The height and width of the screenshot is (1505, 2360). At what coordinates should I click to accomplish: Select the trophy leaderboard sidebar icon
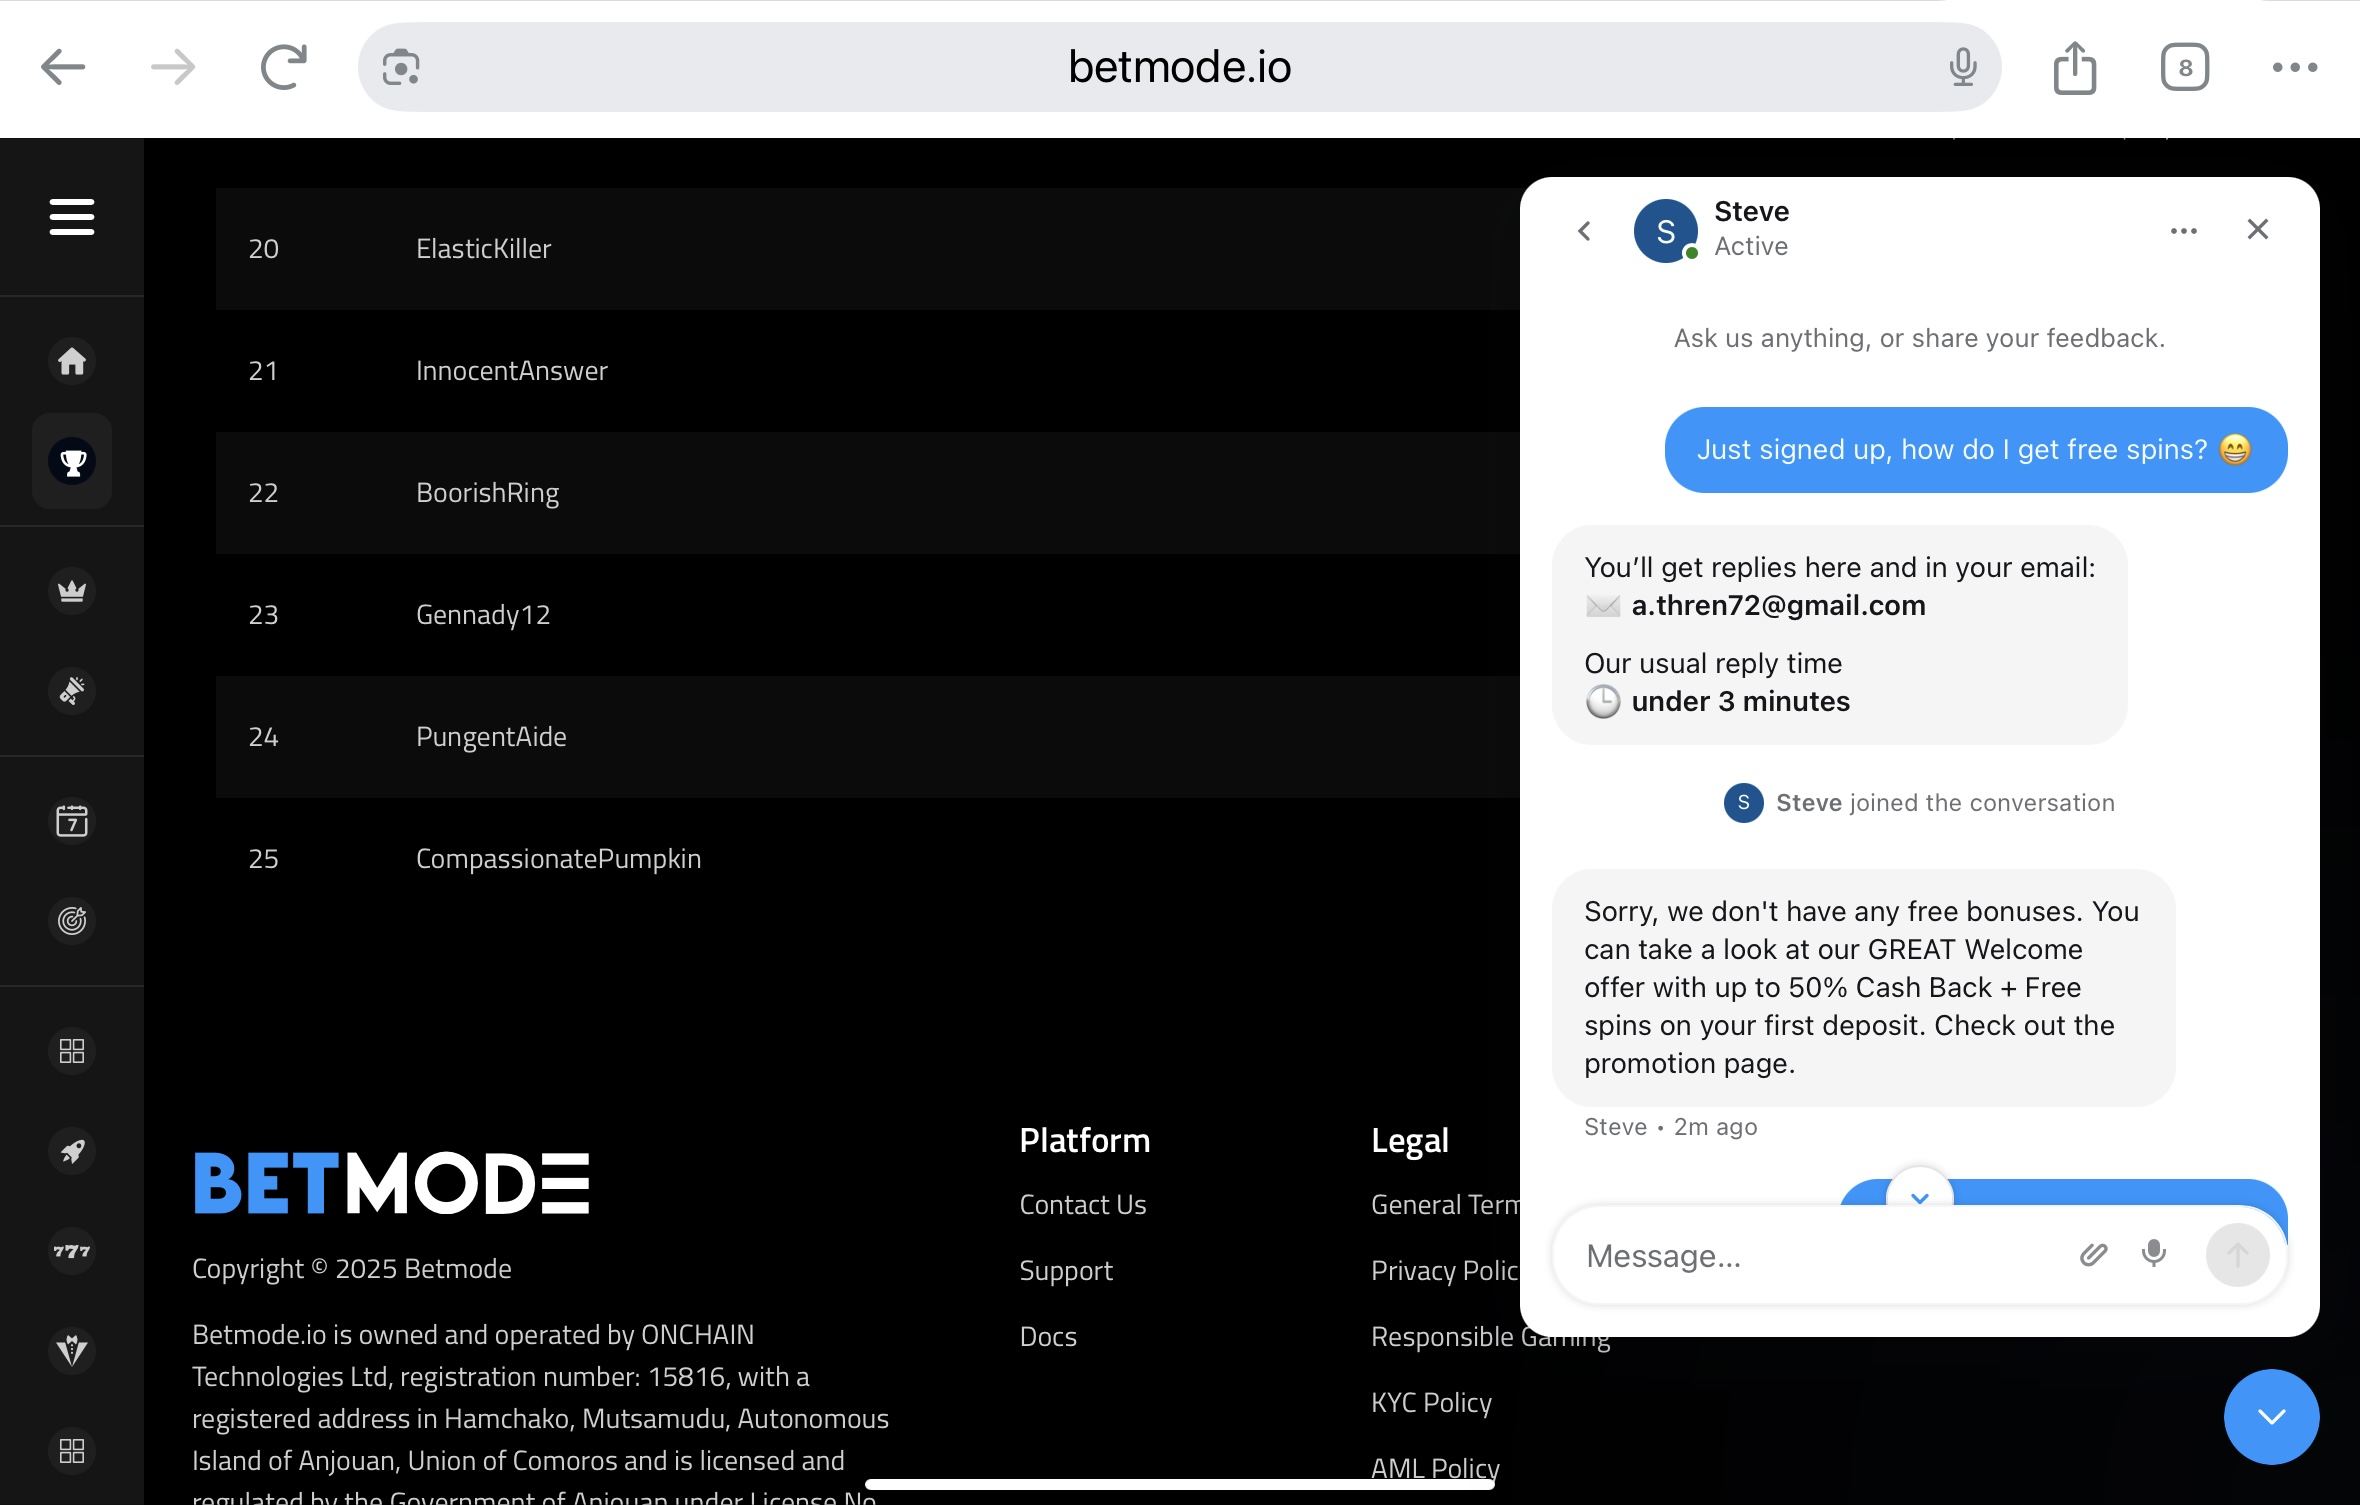click(x=72, y=462)
